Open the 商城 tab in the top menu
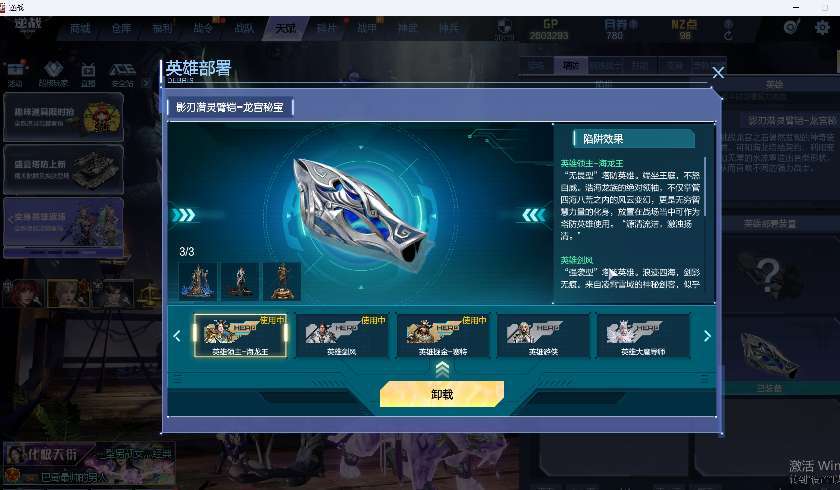This screenshot has height=490, width=840. (80, 28)
